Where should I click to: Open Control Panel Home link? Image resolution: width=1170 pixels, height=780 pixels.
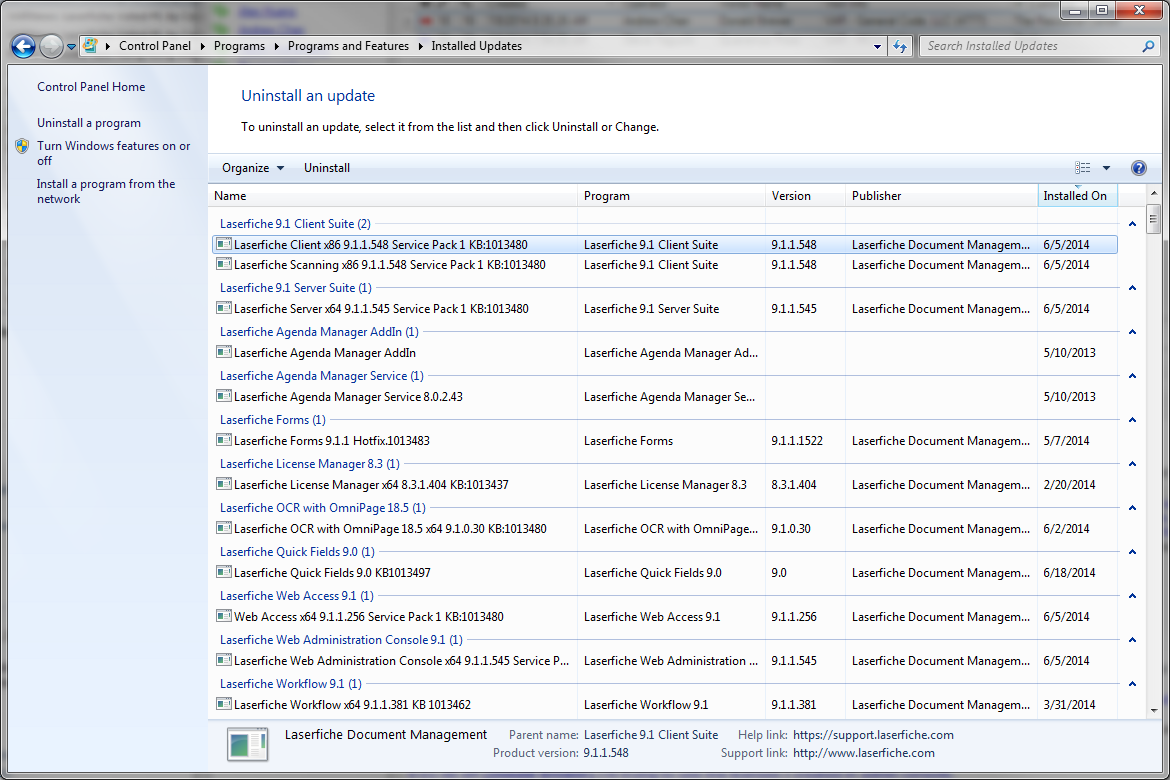point(91,87)
